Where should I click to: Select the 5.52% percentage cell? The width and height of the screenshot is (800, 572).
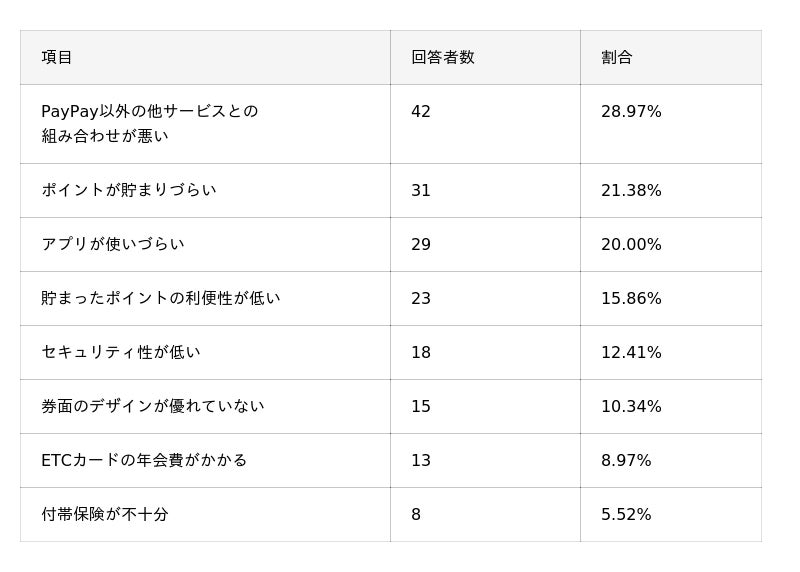pos(626,514)
